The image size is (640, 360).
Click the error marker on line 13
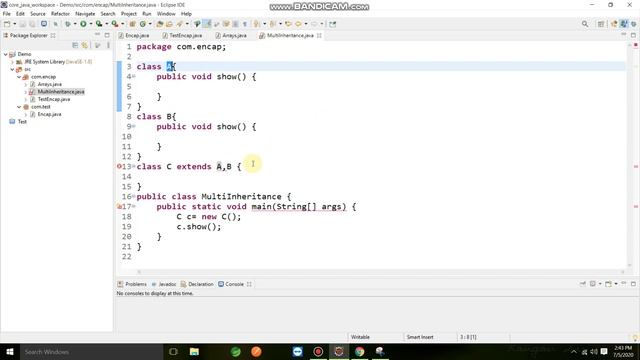(x=119, y=166)
